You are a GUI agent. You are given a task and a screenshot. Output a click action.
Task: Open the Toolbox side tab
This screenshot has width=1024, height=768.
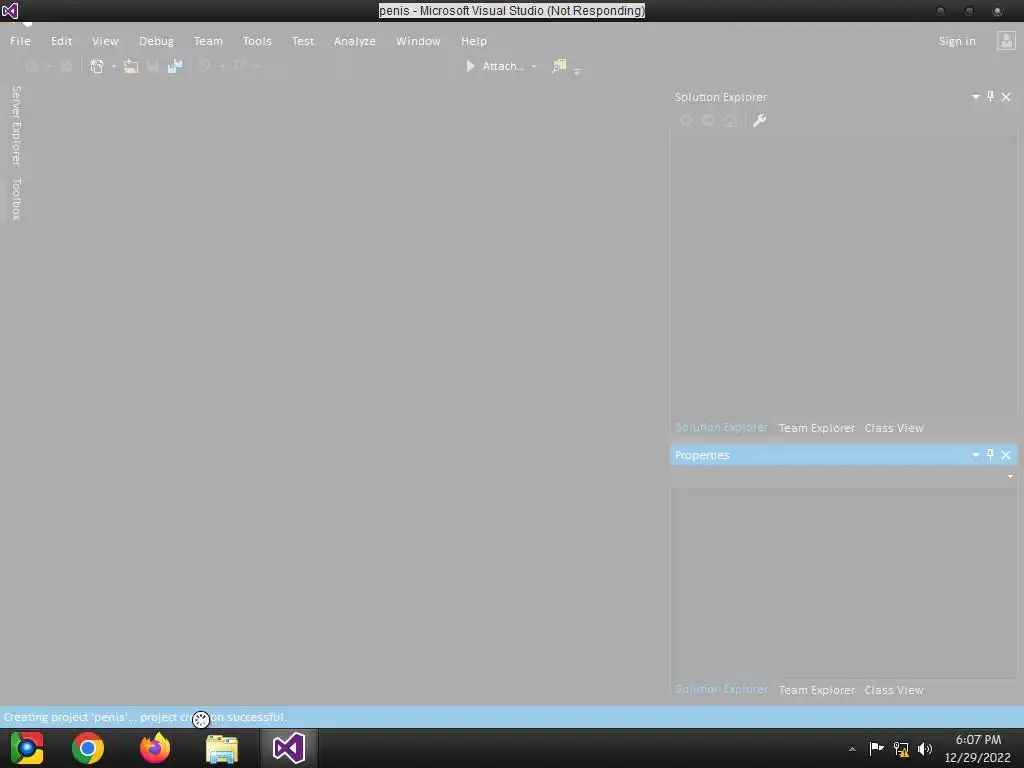tap(16, 199)
